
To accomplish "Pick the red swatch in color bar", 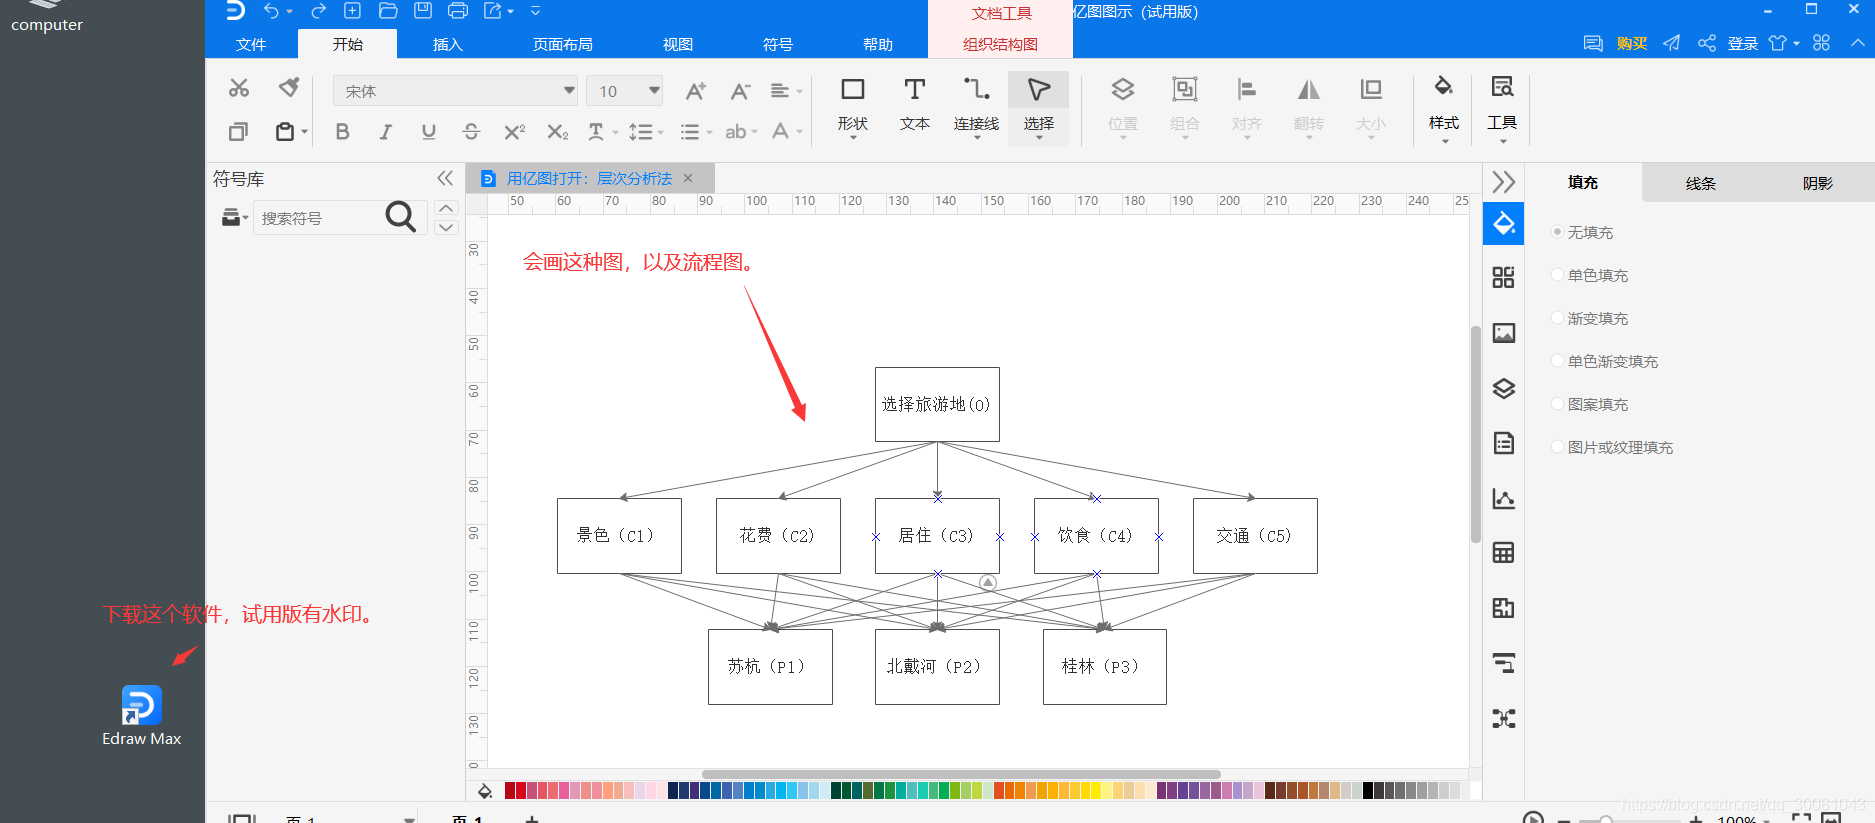I will click(521, 790).
